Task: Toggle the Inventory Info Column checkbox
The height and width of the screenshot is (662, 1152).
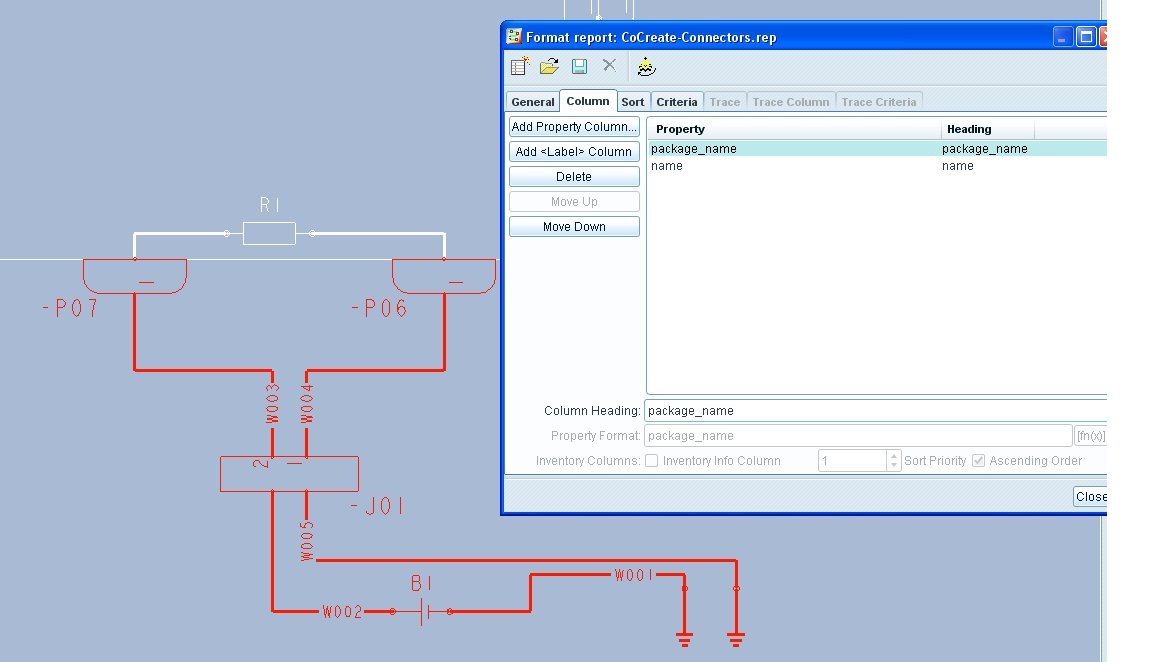Action: [652, 461]
